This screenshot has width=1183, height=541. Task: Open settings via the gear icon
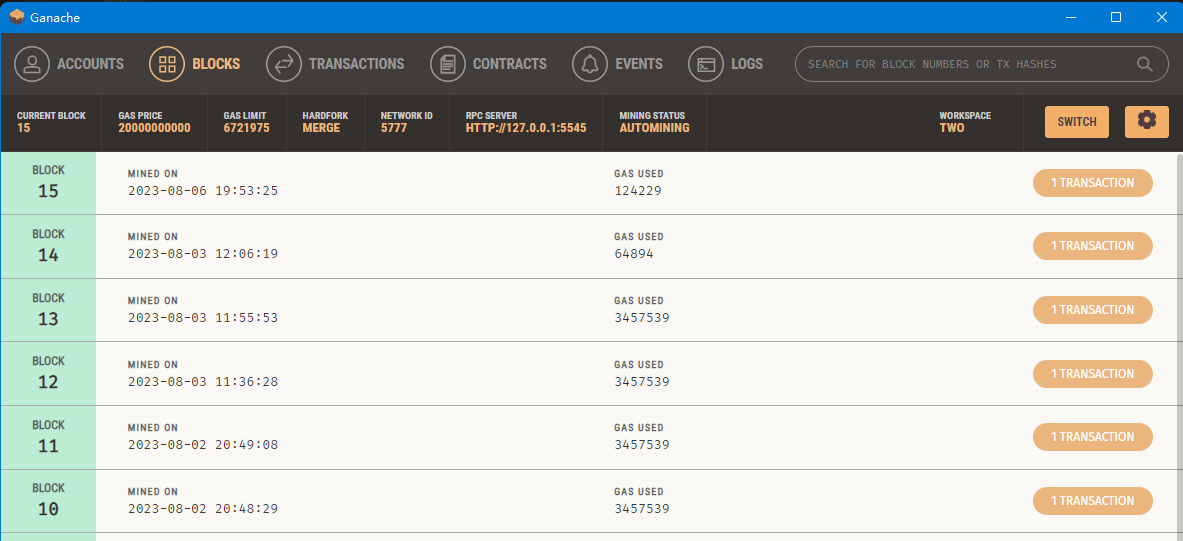coord(1147,121)
